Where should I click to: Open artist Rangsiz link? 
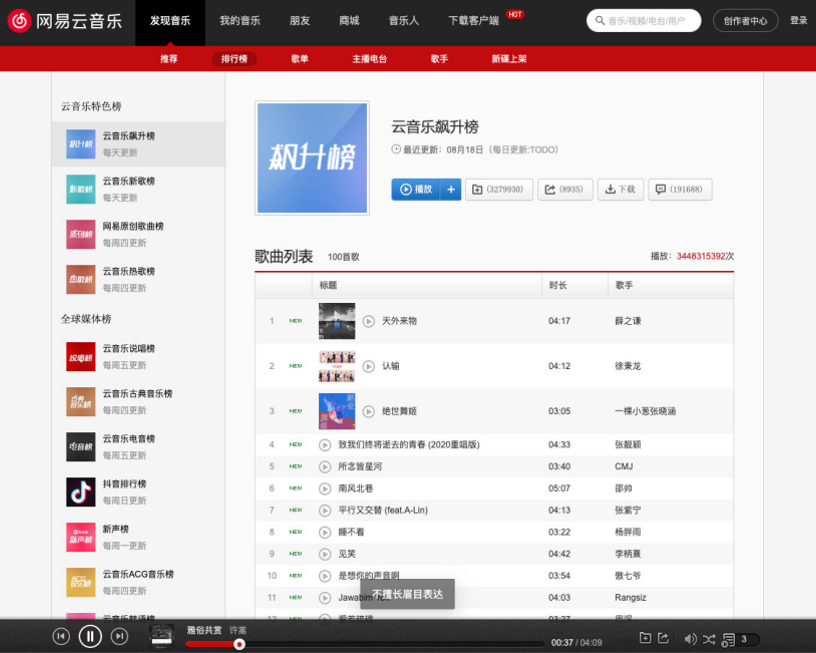630,598
